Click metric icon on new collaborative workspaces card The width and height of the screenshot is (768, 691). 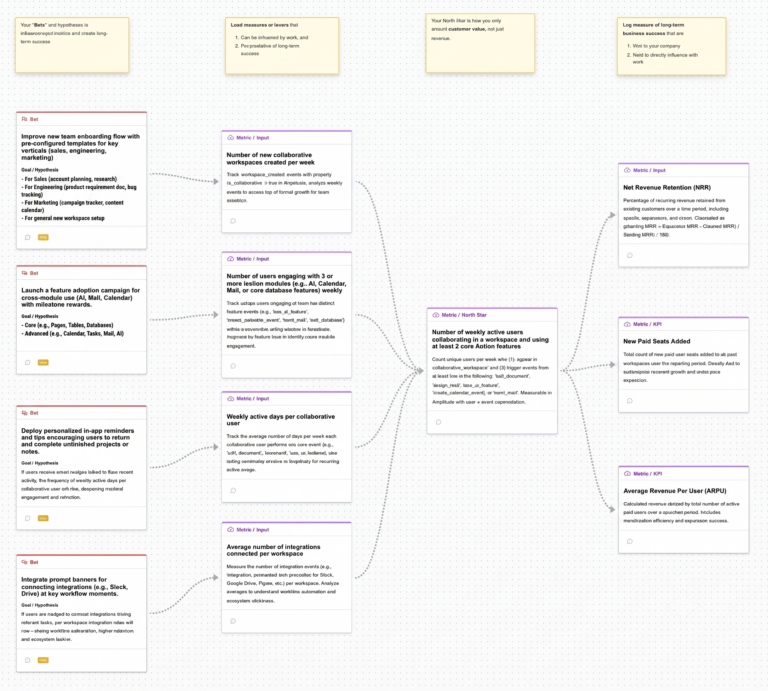coord(230,138)
